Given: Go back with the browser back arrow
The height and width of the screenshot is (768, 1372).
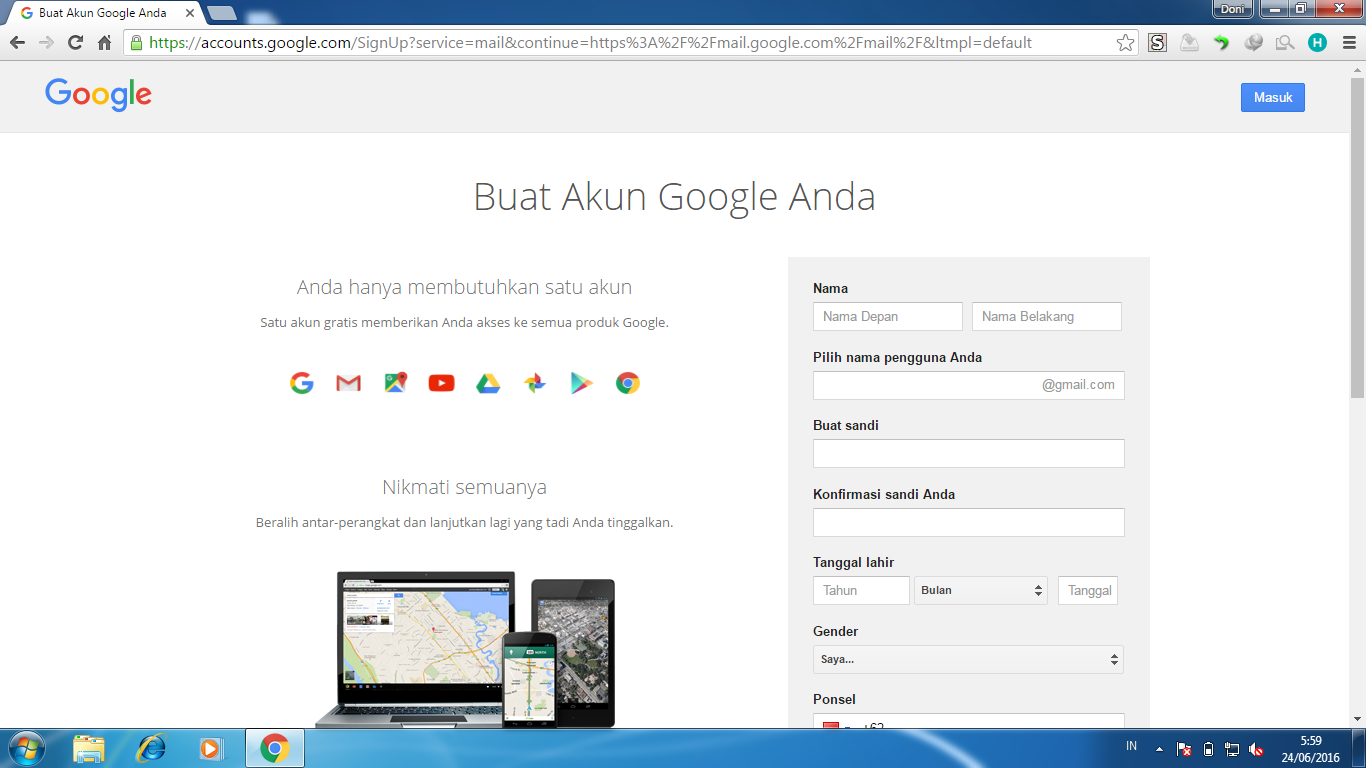Looking at the screenshot, I should (x=17, y=43).
